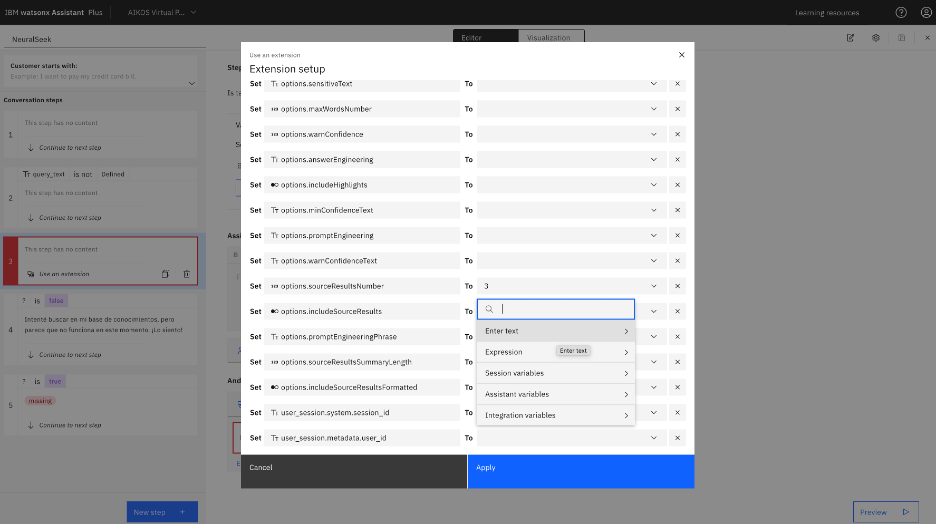Viewport: 936px width, 524px height.
Task: Open the dropdown for options.sourceResultsNumber value
Action: pyautogui.click(x=654, y=286)
